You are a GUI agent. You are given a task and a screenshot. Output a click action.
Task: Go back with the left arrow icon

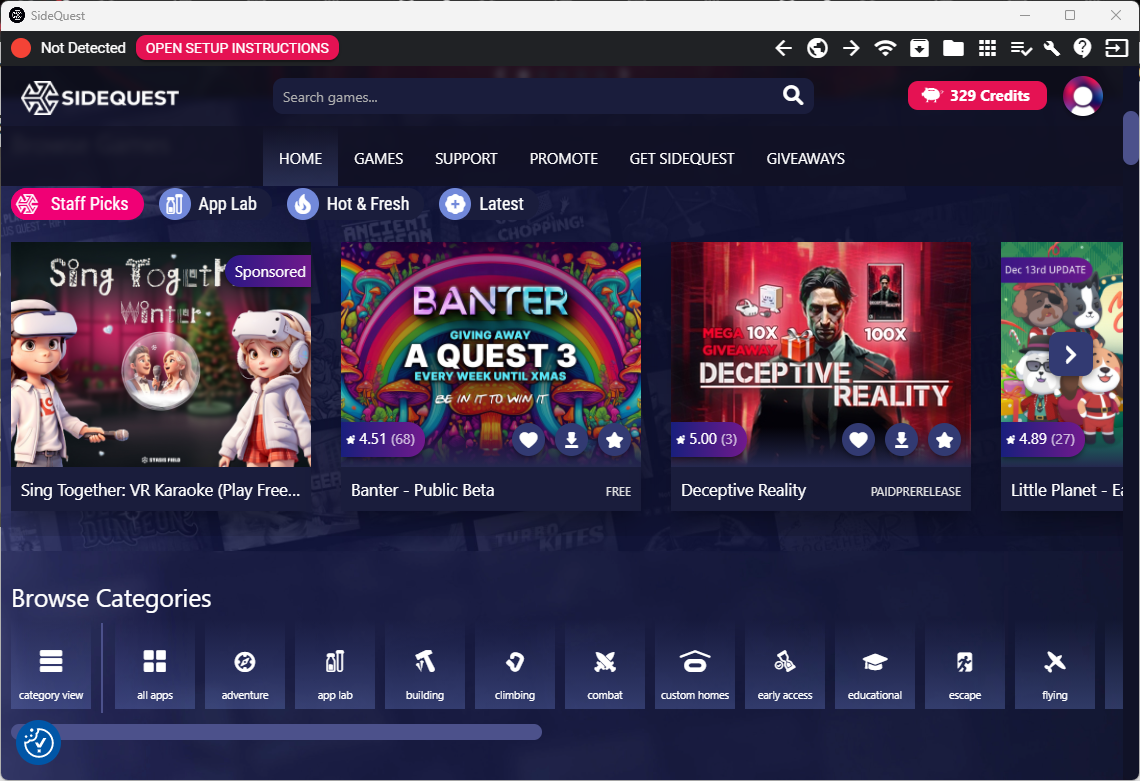pyautogui.click(x=783, y=48)
